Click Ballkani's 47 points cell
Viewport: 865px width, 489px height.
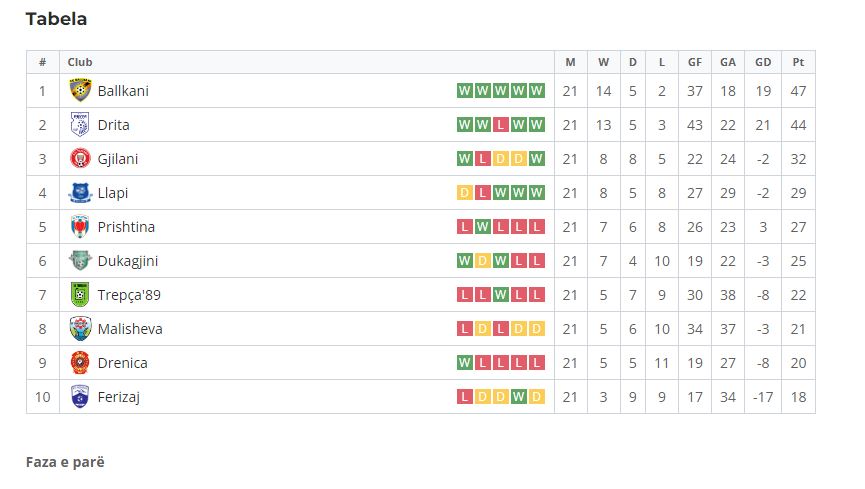point(798,91)
